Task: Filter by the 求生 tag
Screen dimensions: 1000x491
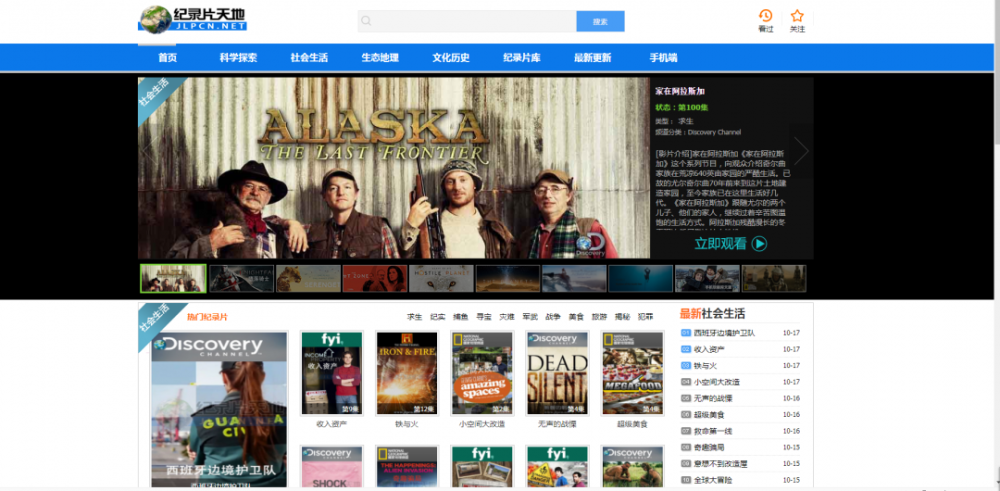Action: 415,317
